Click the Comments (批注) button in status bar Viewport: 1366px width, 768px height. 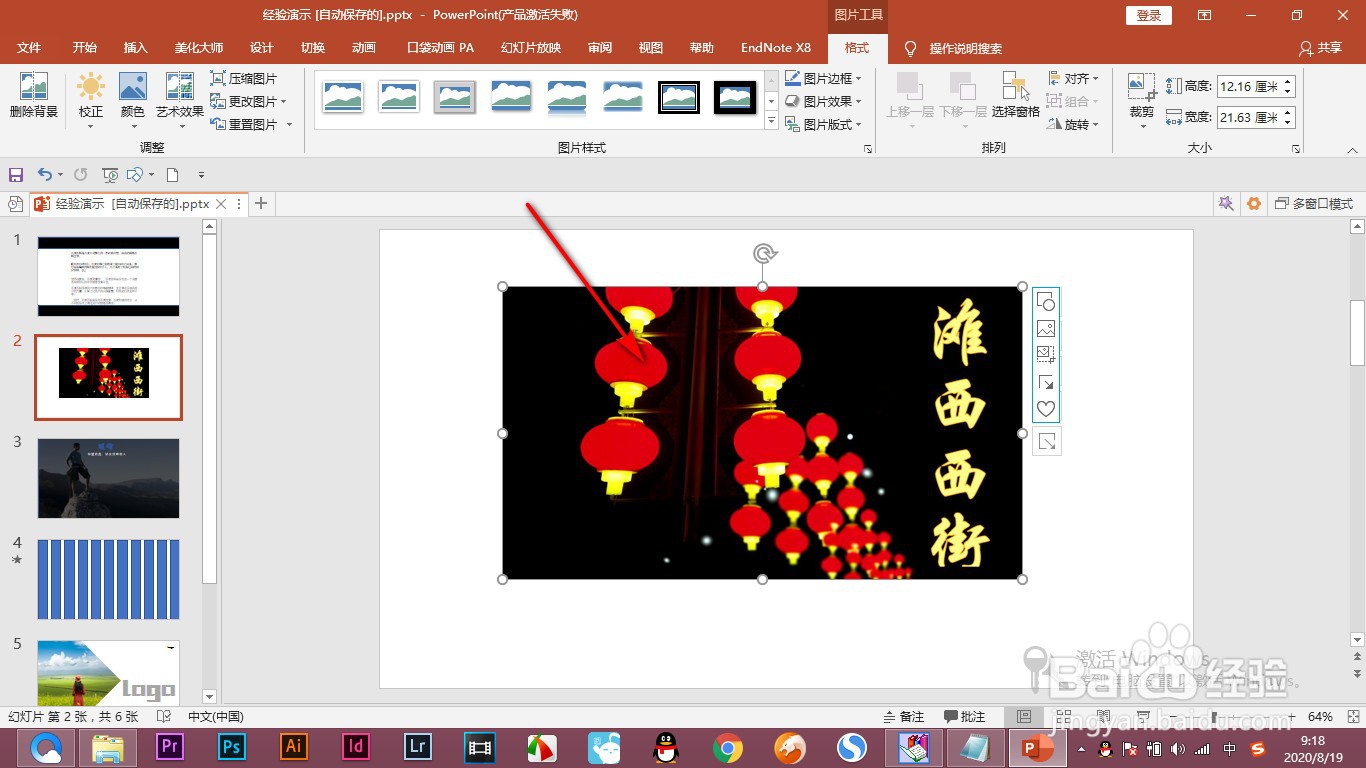pyautogui.click(x=965, y=717)
